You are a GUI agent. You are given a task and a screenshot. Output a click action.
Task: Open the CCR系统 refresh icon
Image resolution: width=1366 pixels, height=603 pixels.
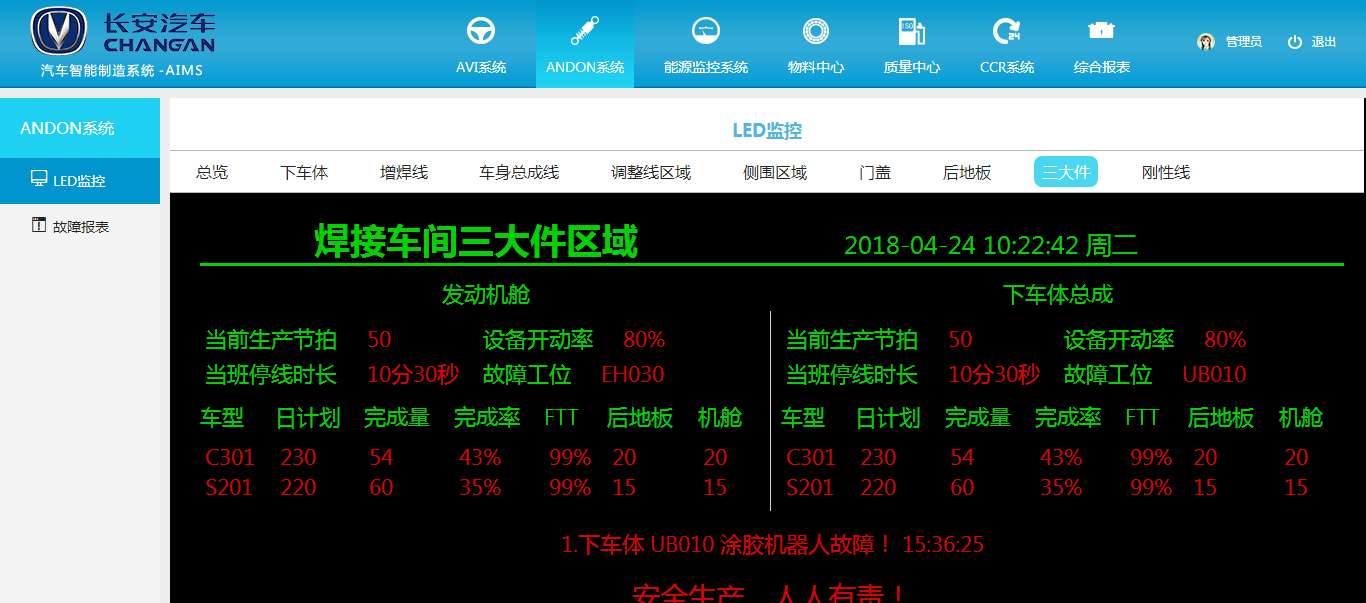click(1007, 31)
